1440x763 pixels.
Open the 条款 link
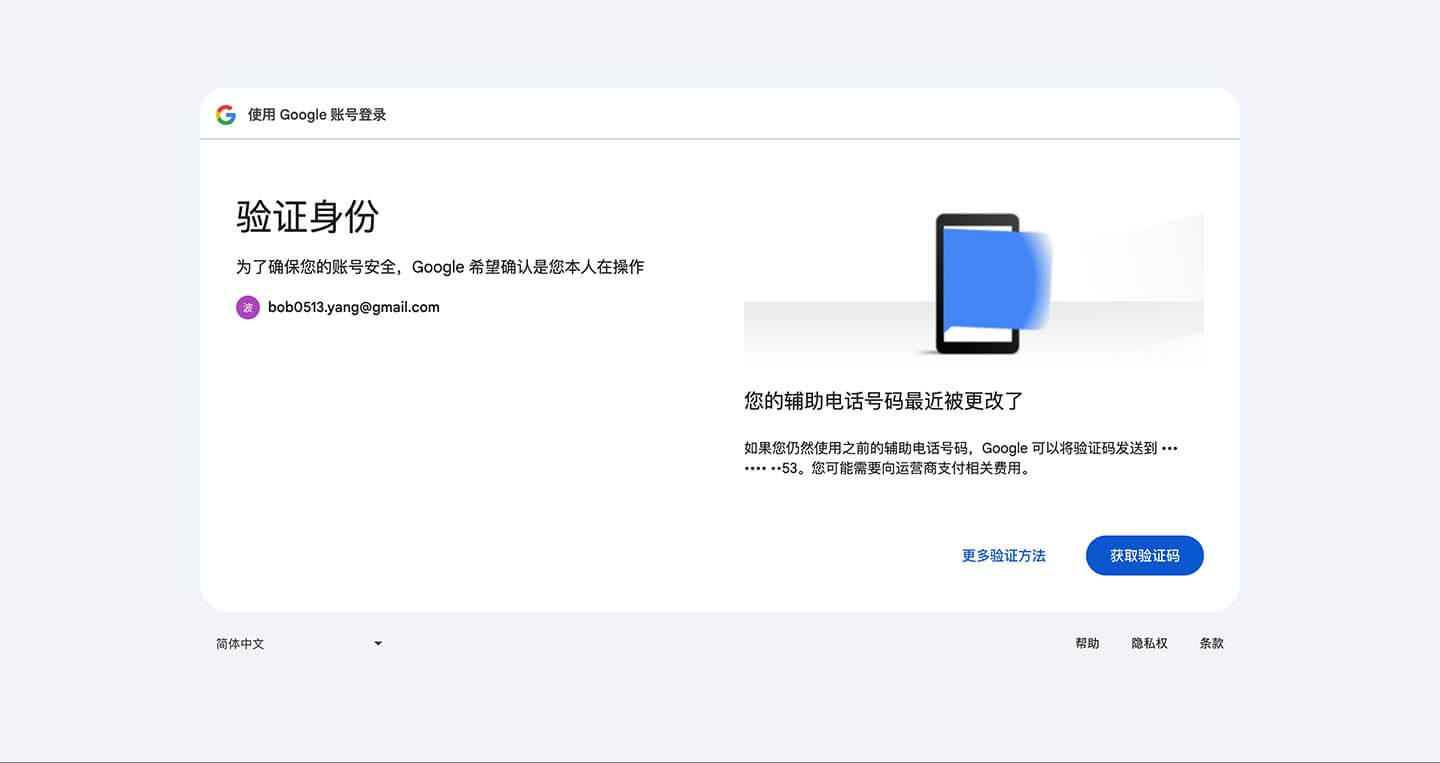pos(1211,644)
